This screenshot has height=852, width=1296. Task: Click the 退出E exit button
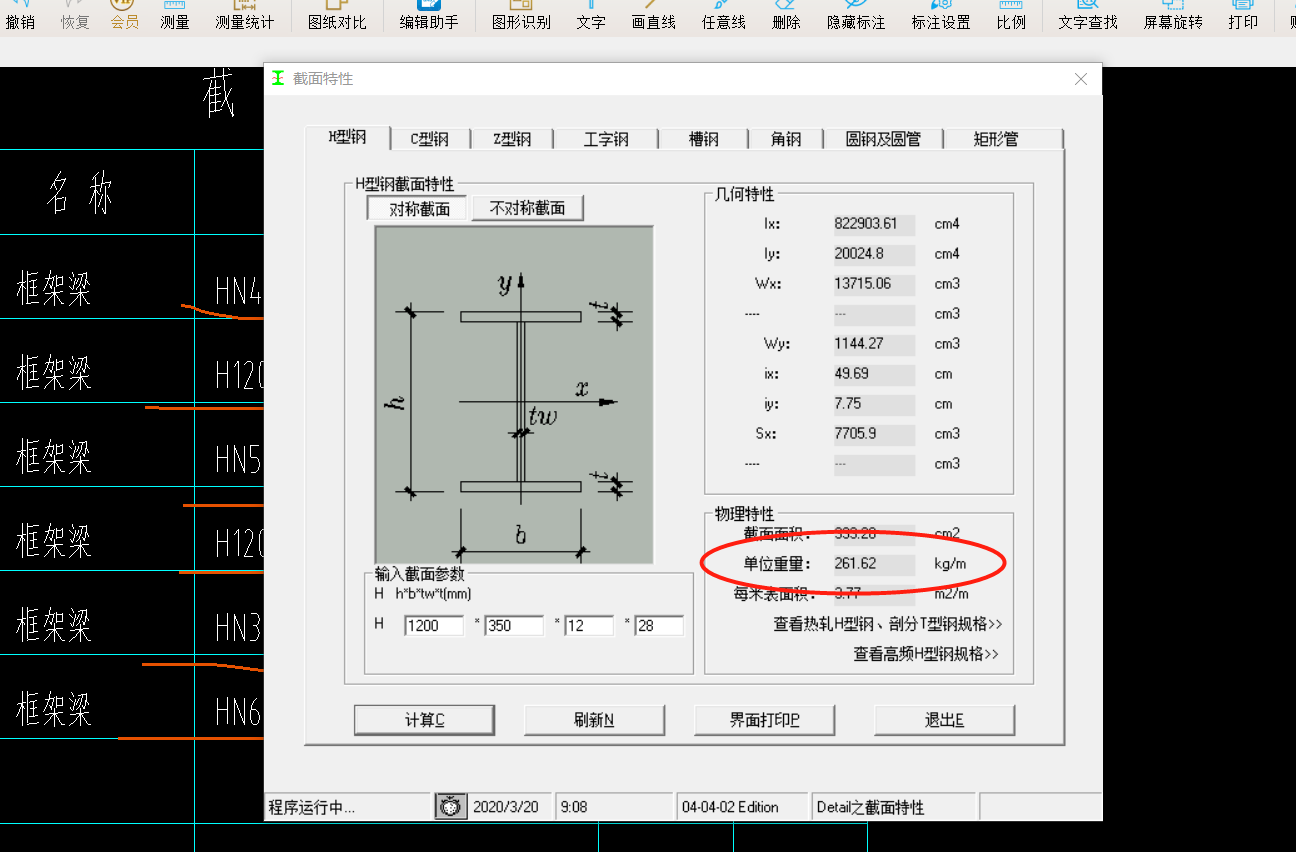coord(944,720)
